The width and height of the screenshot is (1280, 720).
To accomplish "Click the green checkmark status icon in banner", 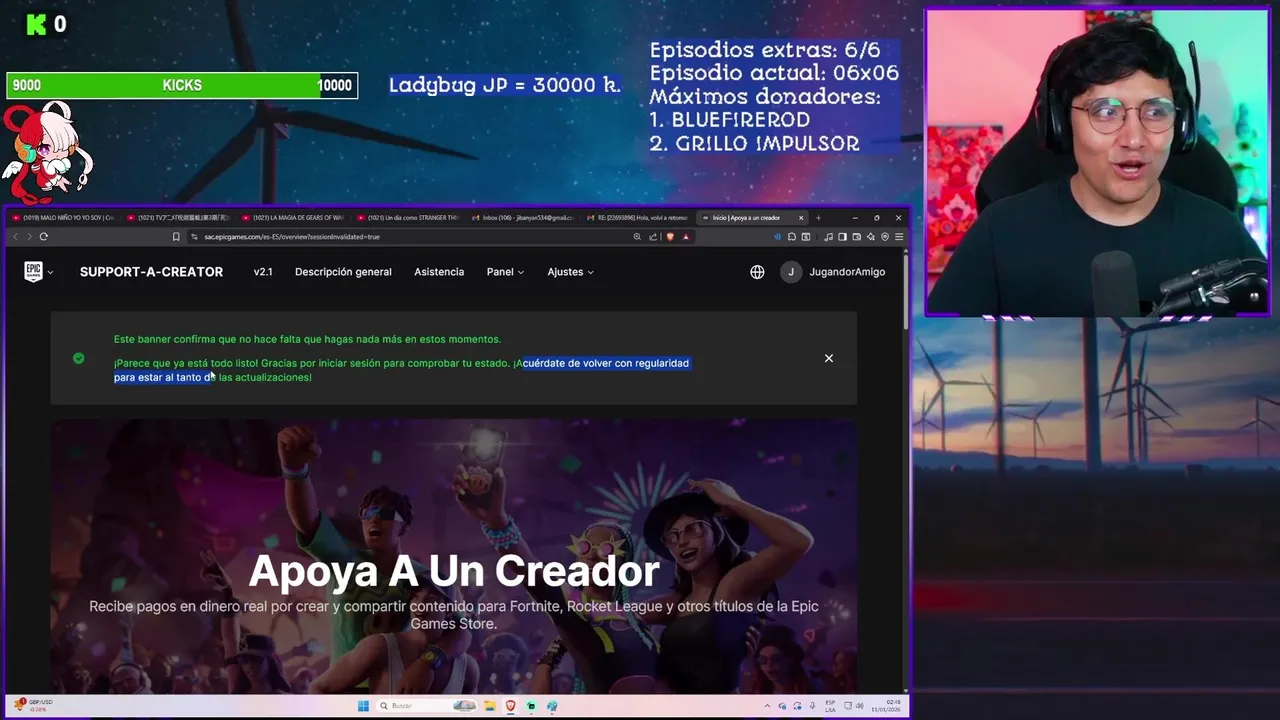I will (x=79, y=358).
